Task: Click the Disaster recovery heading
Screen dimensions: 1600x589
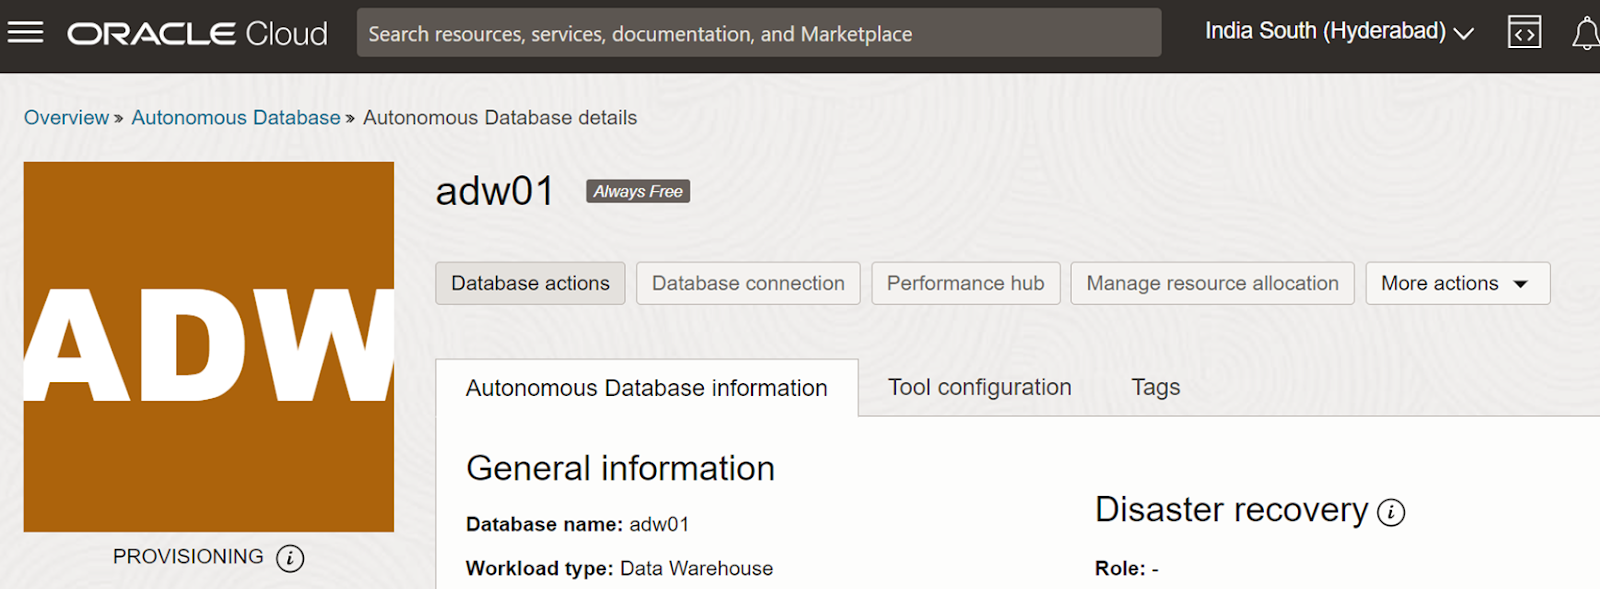Action: tap(1231, 510)
